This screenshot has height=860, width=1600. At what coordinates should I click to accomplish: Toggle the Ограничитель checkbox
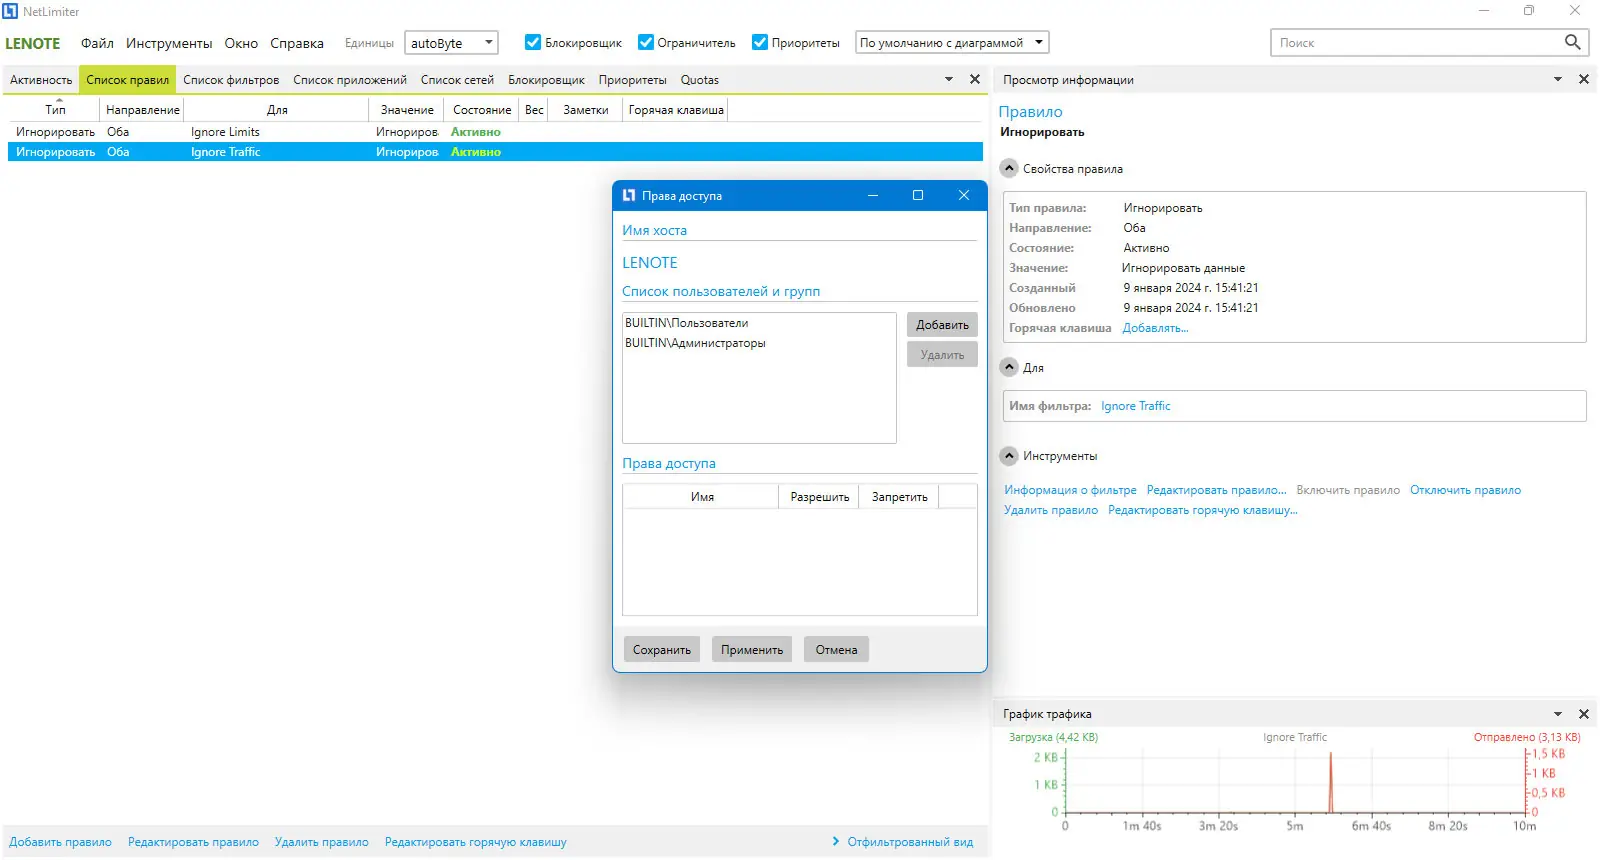point(646,42)
